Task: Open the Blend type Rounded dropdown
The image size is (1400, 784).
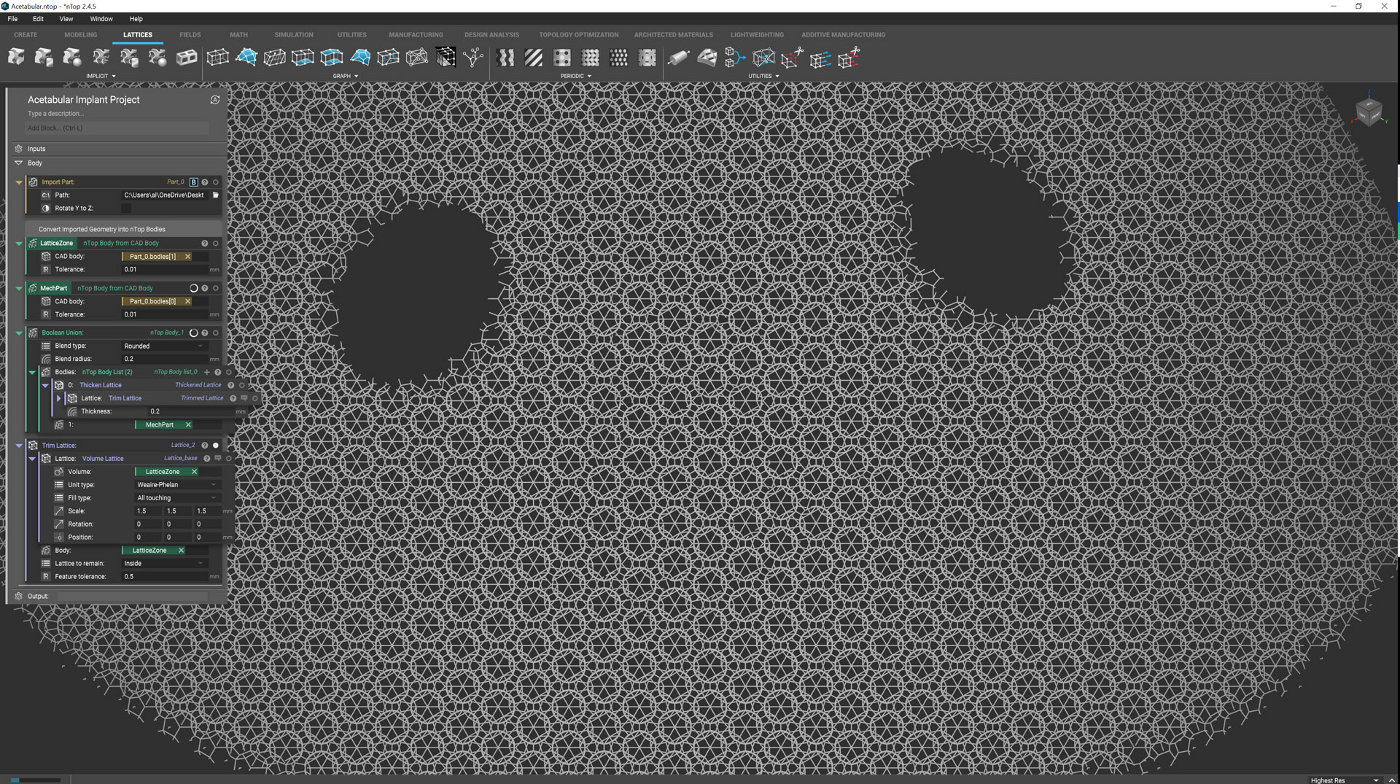Action: 165,346
